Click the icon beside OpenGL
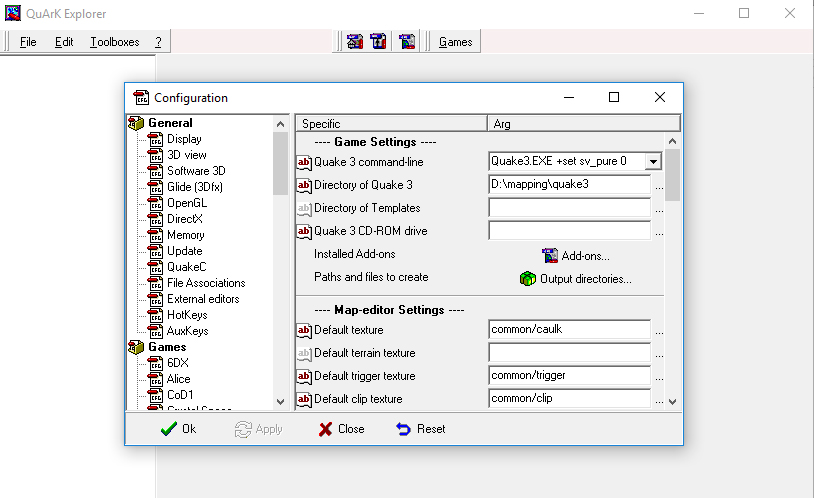Viewport: 814px width, 498px height. coord(155,203)
